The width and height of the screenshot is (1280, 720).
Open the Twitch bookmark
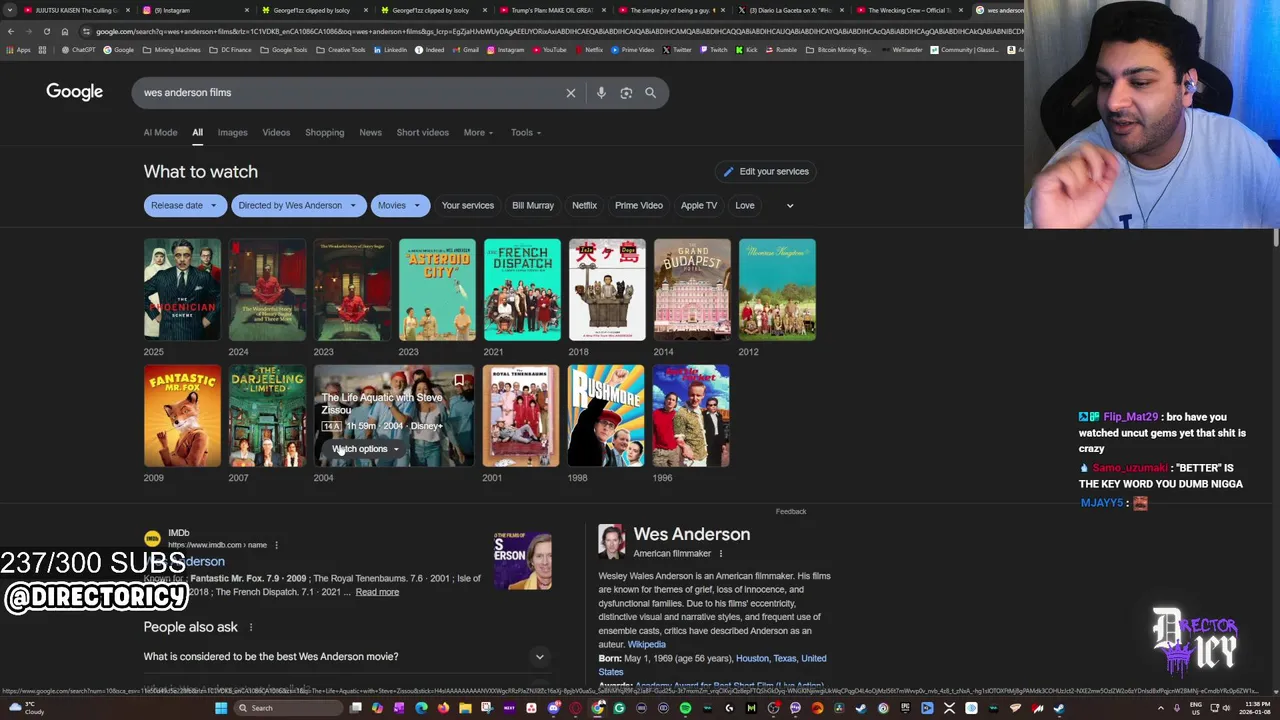(x=714, y=50)
